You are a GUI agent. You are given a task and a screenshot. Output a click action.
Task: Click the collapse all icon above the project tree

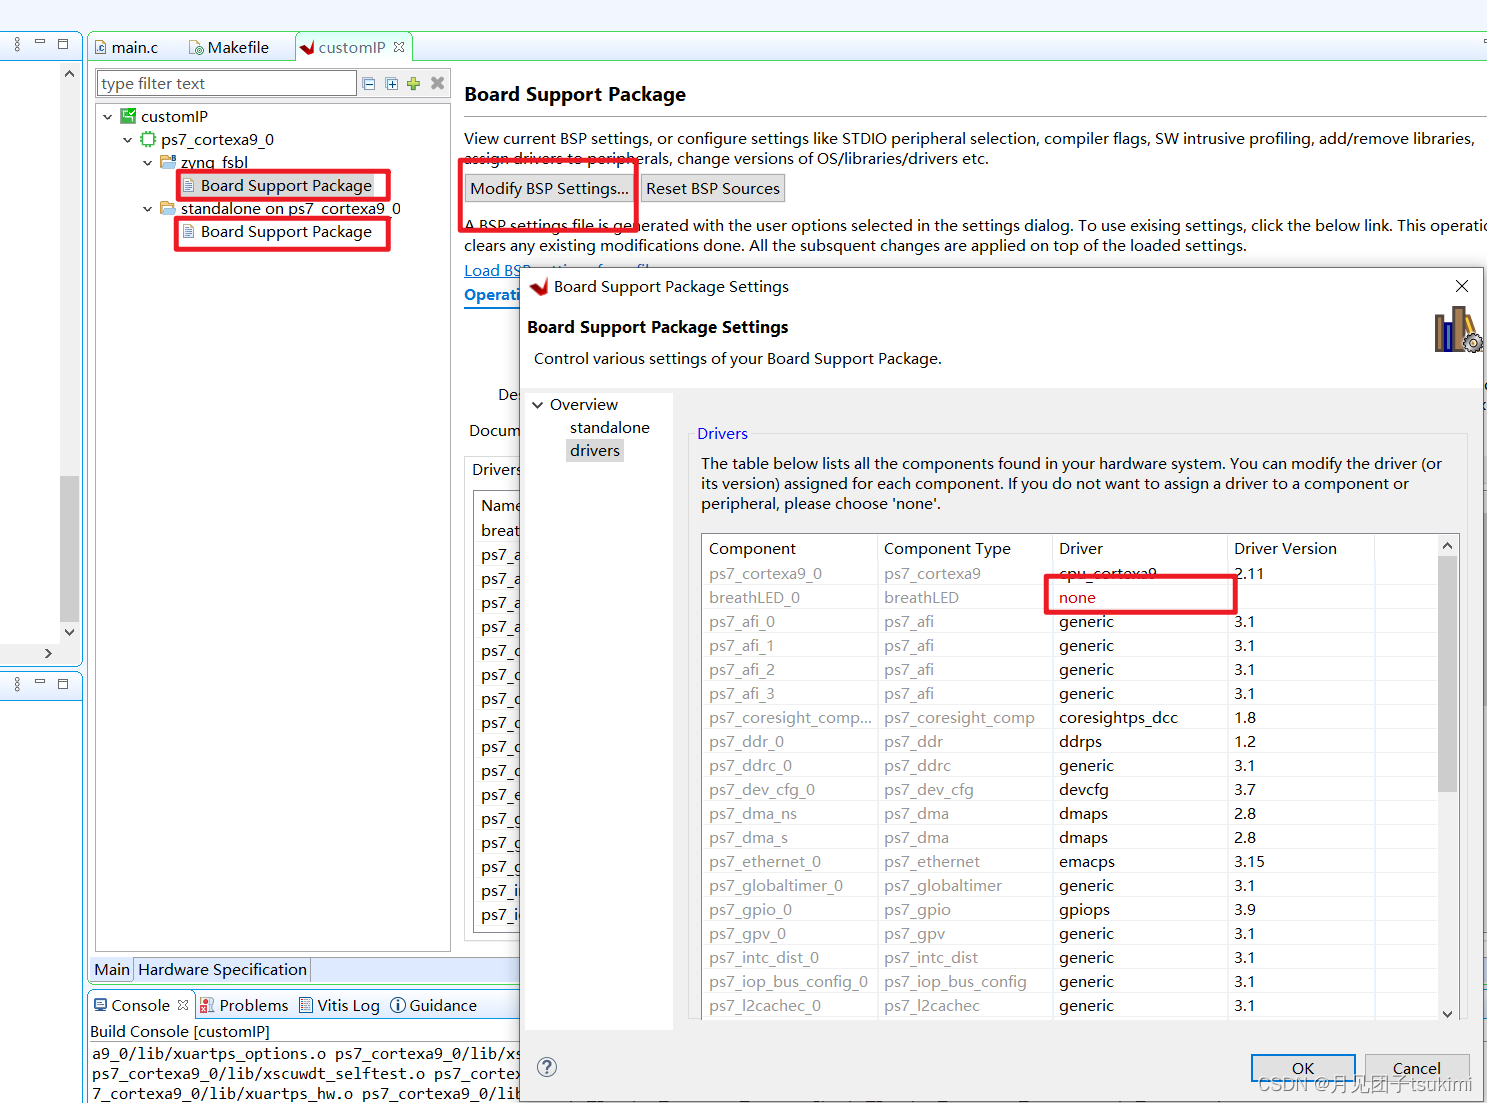click(x=368, y=83)
